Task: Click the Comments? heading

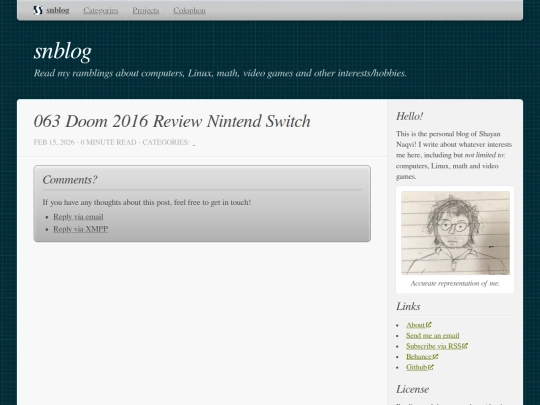Action: pyautogui.click(x=70, y=180)
